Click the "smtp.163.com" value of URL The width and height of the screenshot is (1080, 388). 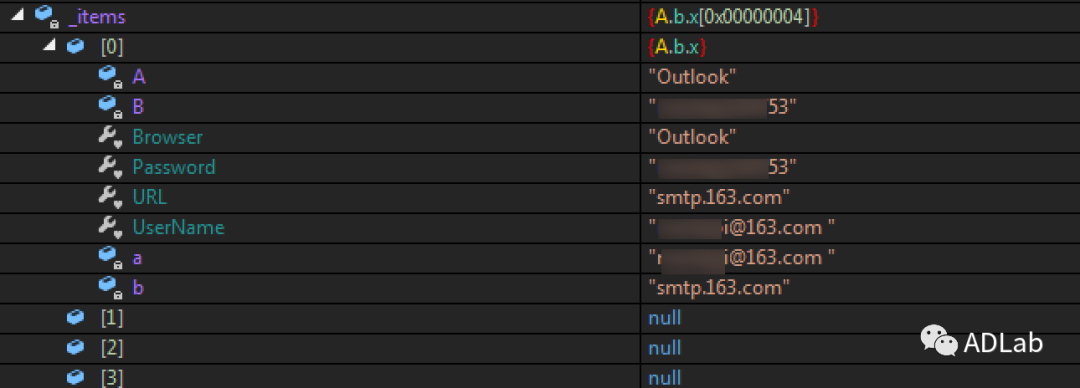718,198
